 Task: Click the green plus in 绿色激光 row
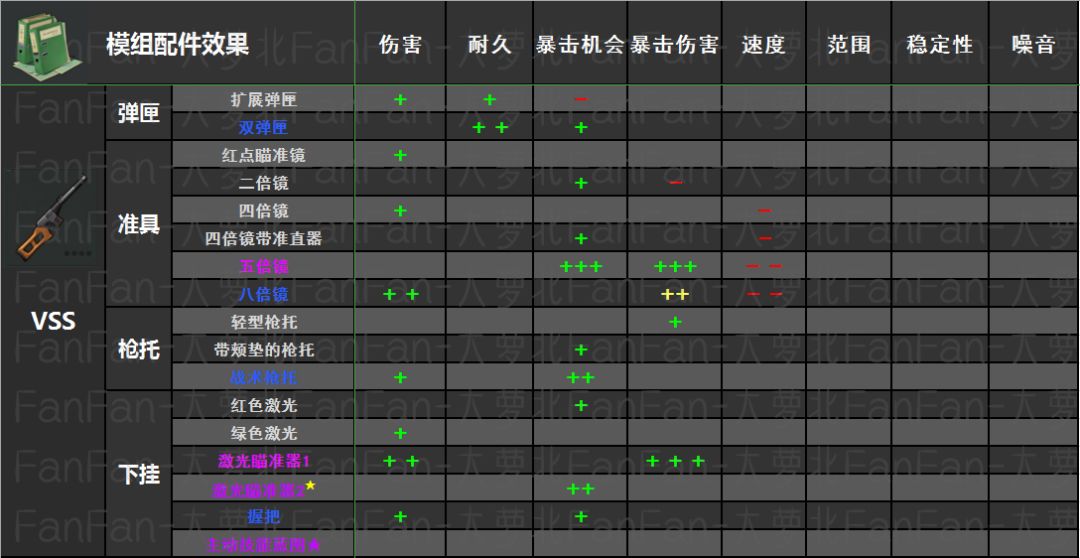[400, 433]
